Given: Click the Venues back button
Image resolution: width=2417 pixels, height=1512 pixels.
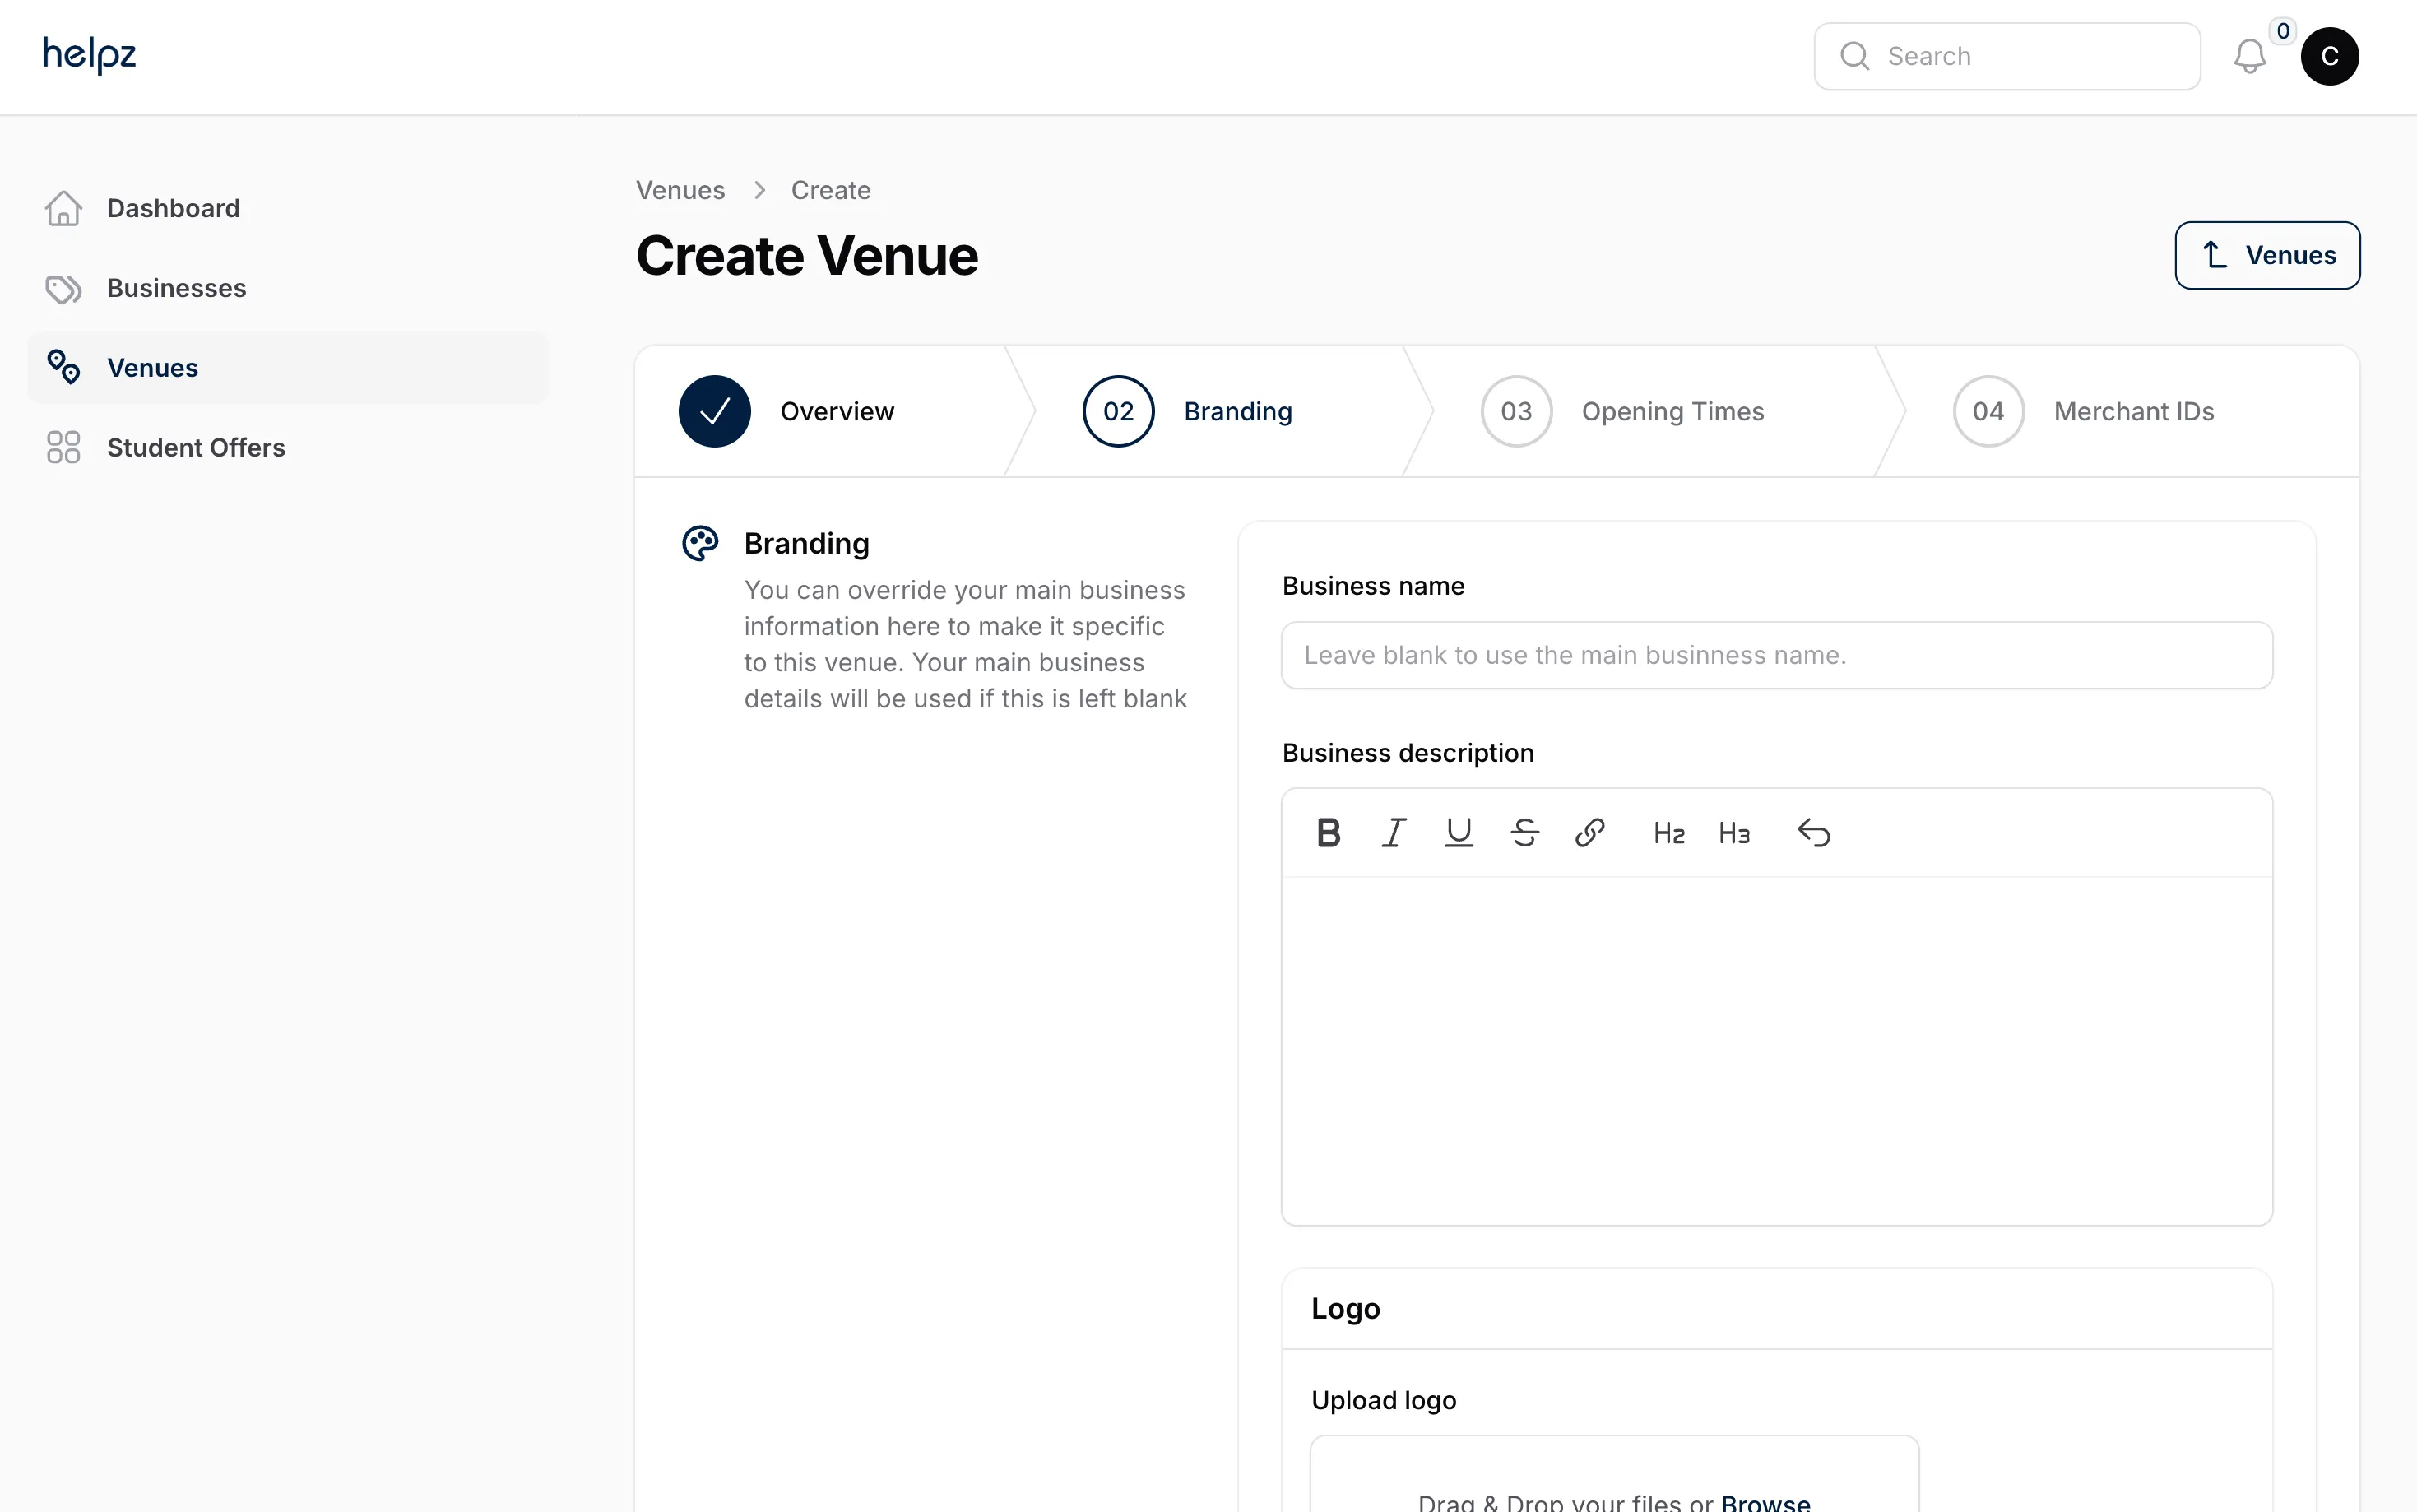Looking at the screenshot, I should [2267, 255].
